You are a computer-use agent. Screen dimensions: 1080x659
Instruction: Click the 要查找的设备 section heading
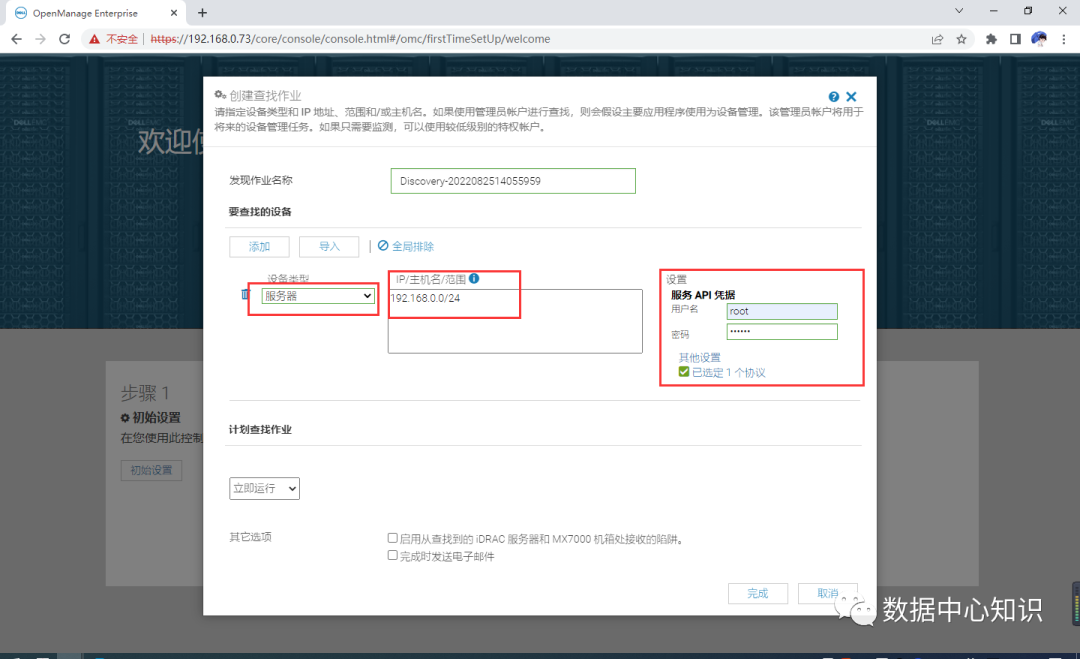pyautogui.click(x=260, y=211)
